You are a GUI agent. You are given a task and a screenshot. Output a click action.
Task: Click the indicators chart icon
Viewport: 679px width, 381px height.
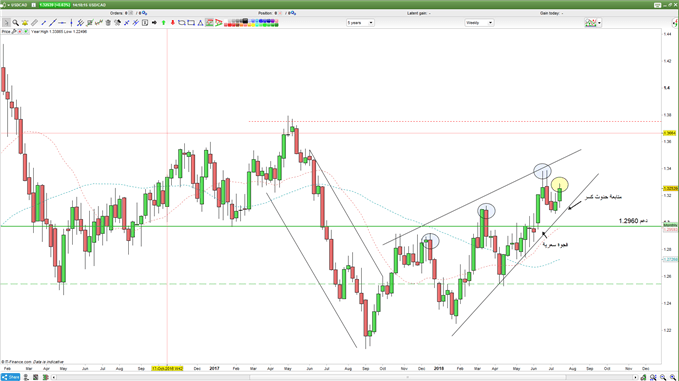(x=591, y=23)
